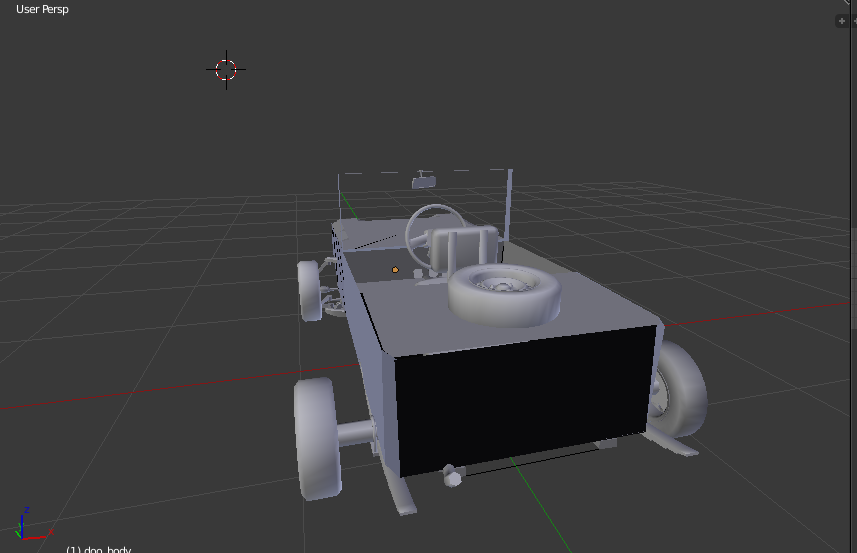857x553 pixels.
Task: Select the rear-view mirror on the windshield frame
Action: coord(424,181)
